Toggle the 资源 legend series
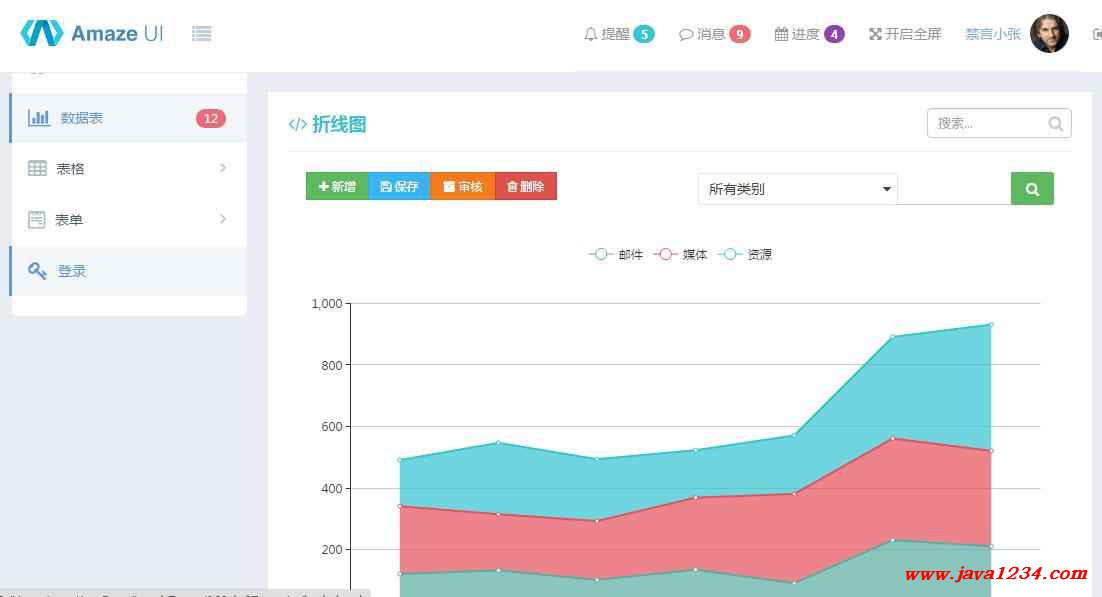The width and height of the screenshot is (1102, 597). point(745,255)
